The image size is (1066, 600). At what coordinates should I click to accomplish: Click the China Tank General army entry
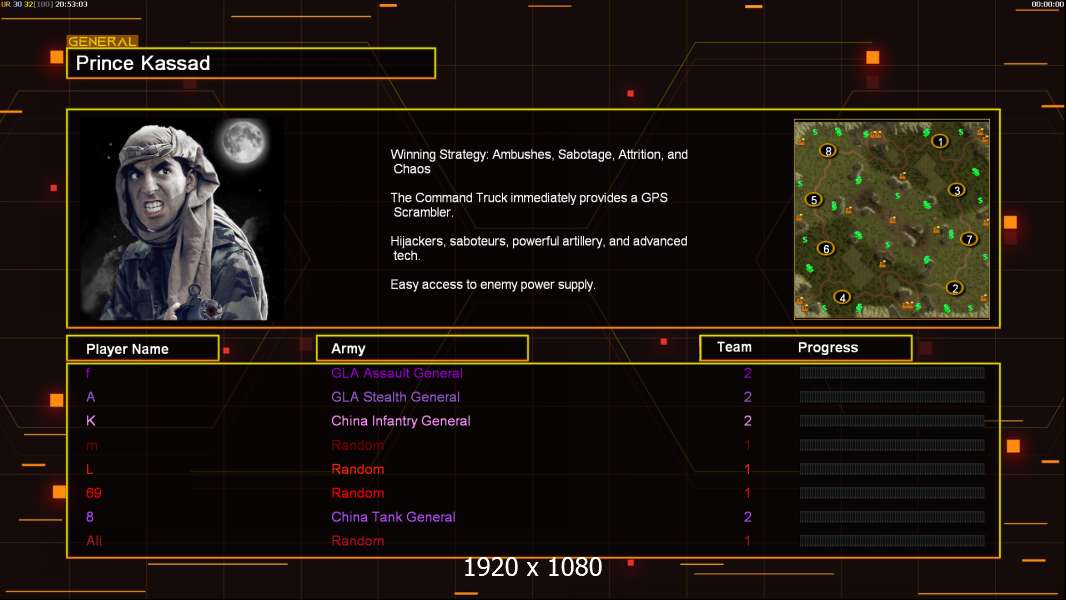click(x=393, y=516)
